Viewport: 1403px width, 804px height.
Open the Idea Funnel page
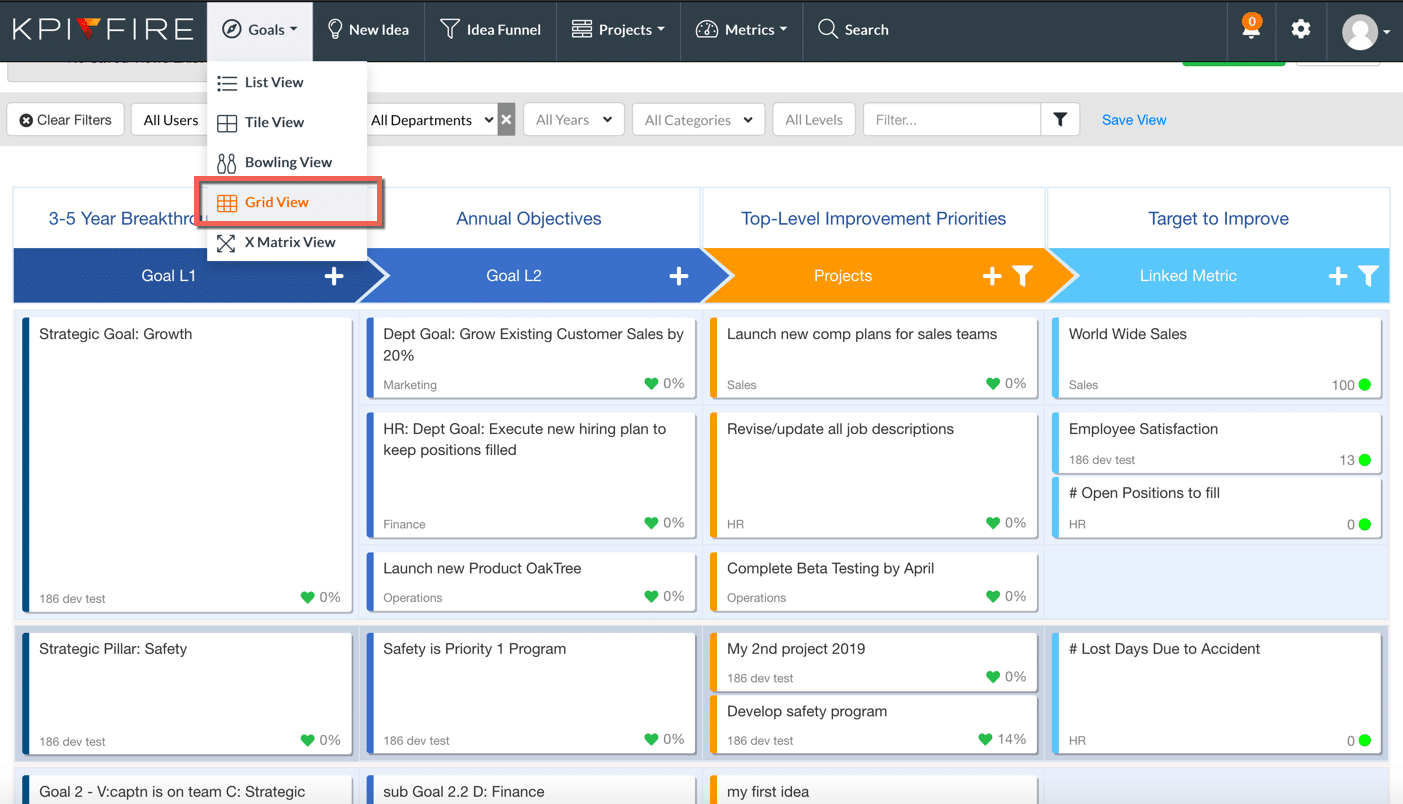tap(490, 30)
